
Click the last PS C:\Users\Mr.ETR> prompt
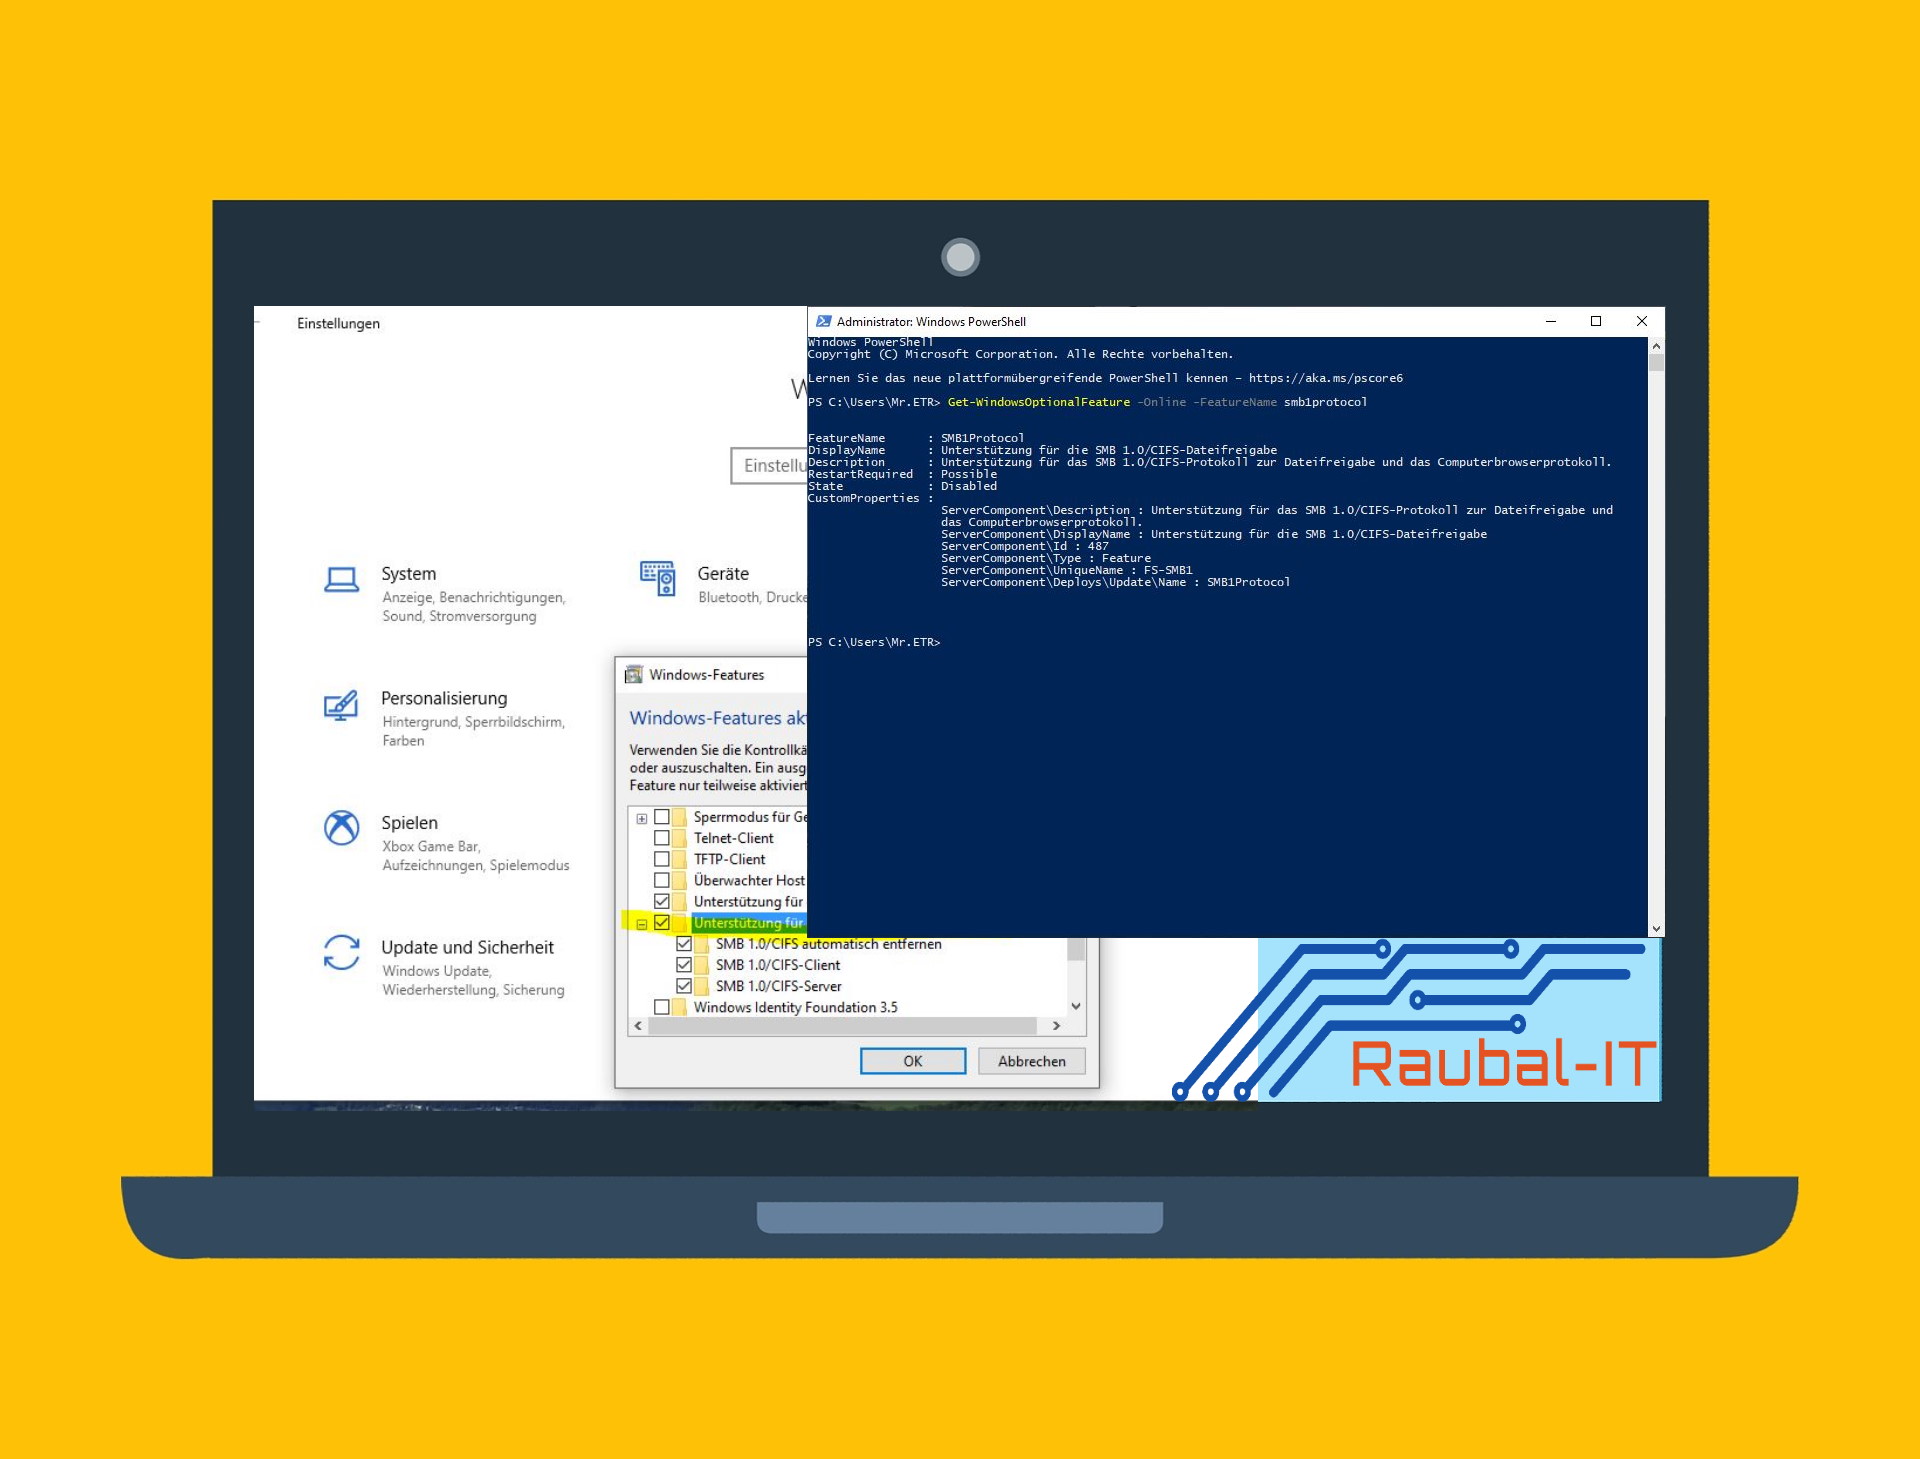(874, 642)
